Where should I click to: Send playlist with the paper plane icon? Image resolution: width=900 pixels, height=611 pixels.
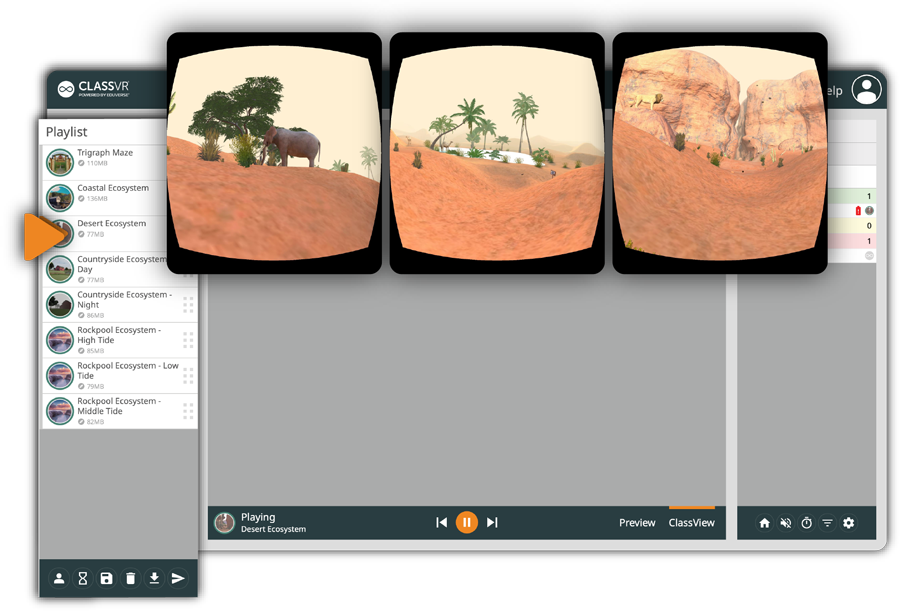[x=178, y=578]
